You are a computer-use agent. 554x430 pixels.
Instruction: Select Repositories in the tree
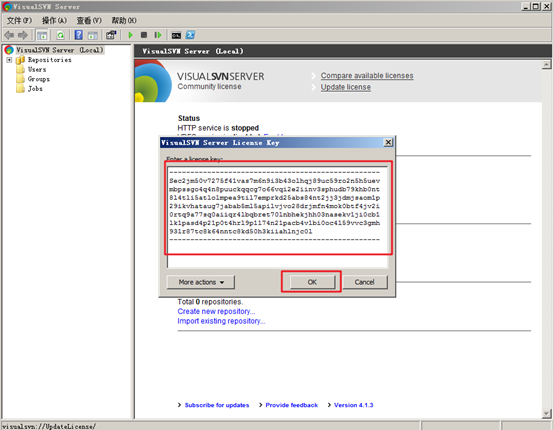click(49, 60)
